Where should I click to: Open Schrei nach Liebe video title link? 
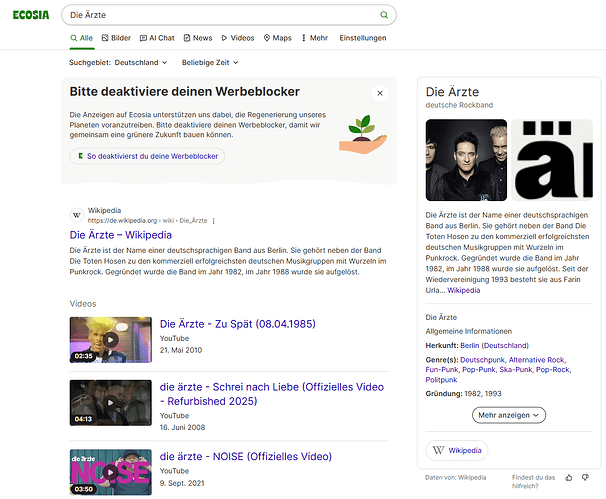click(x=272, y=394)
